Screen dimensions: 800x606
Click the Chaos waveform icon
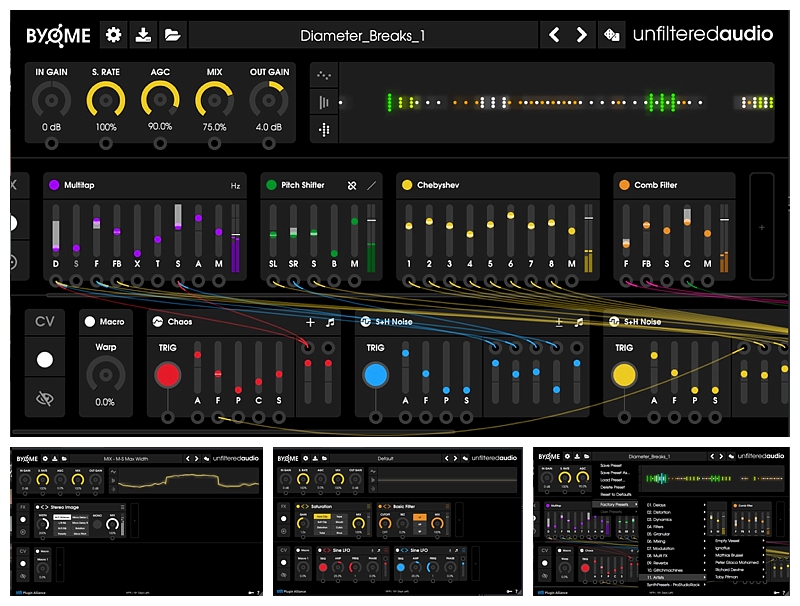coord(158,321)
